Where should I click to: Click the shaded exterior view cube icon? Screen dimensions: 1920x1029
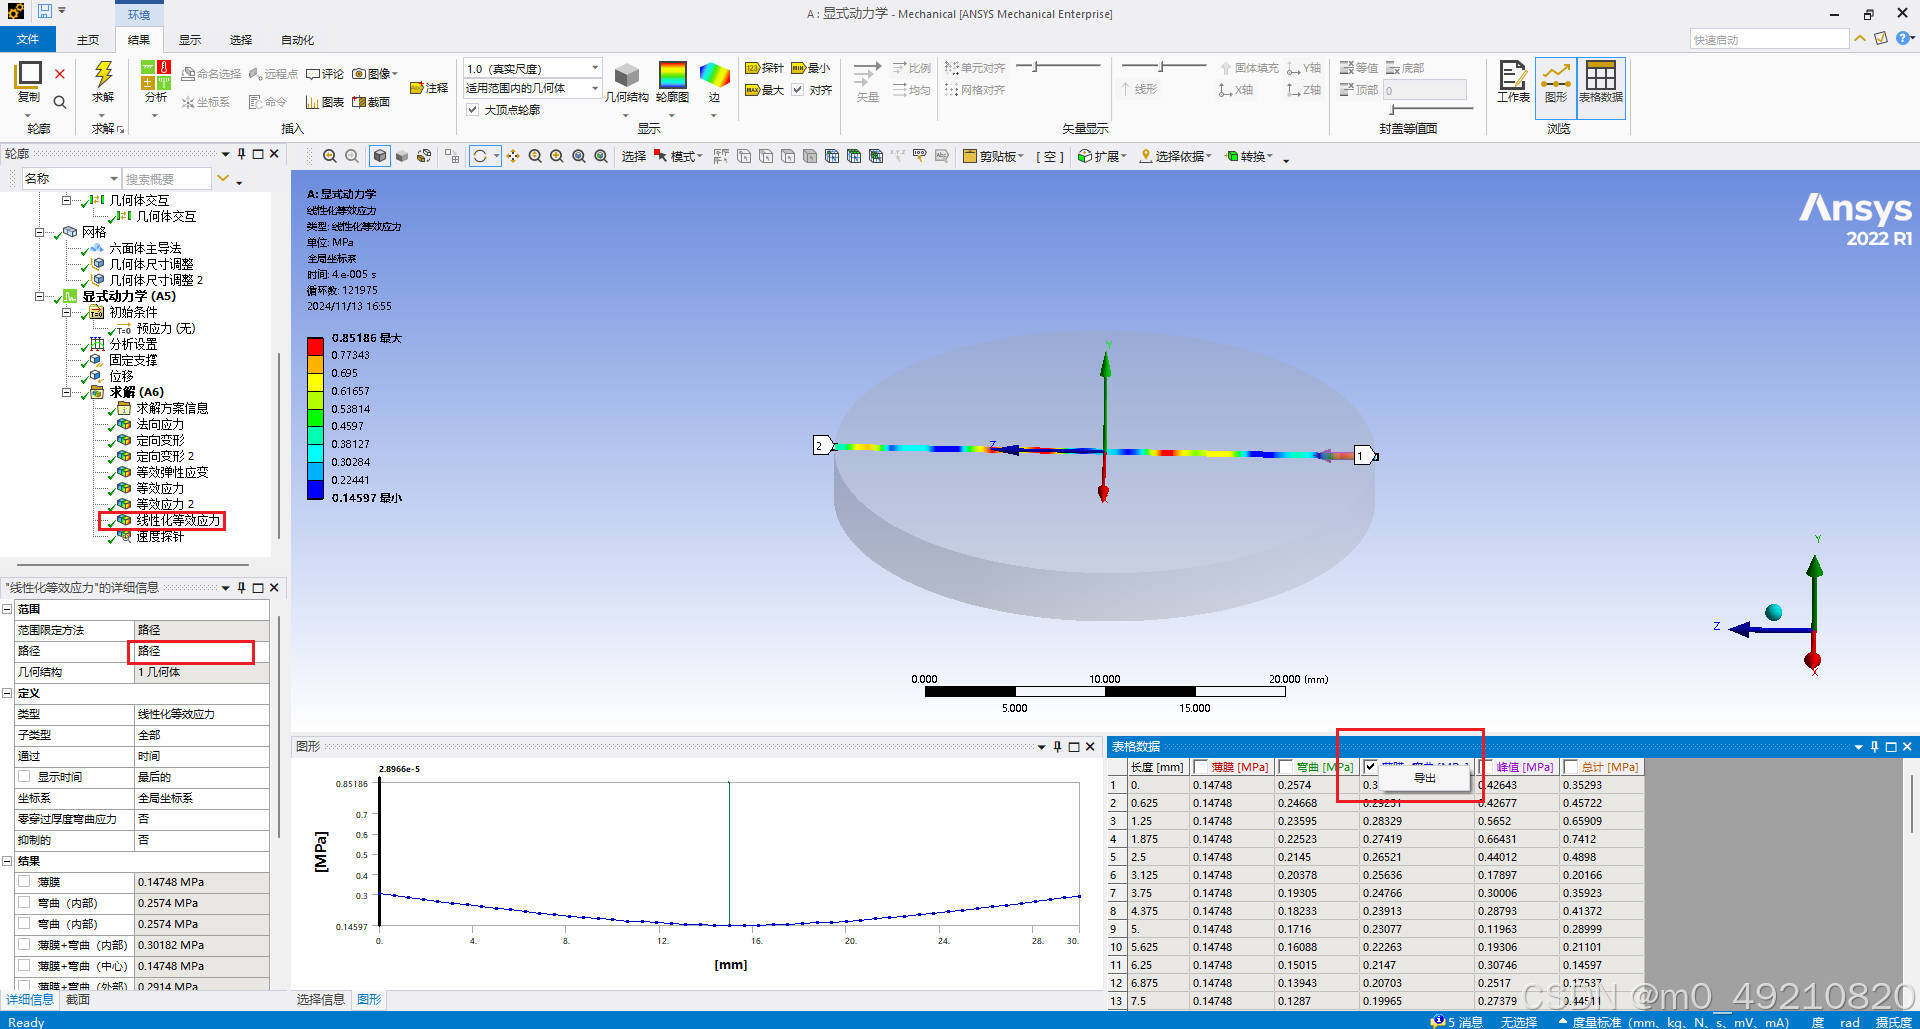click(380, 156)
